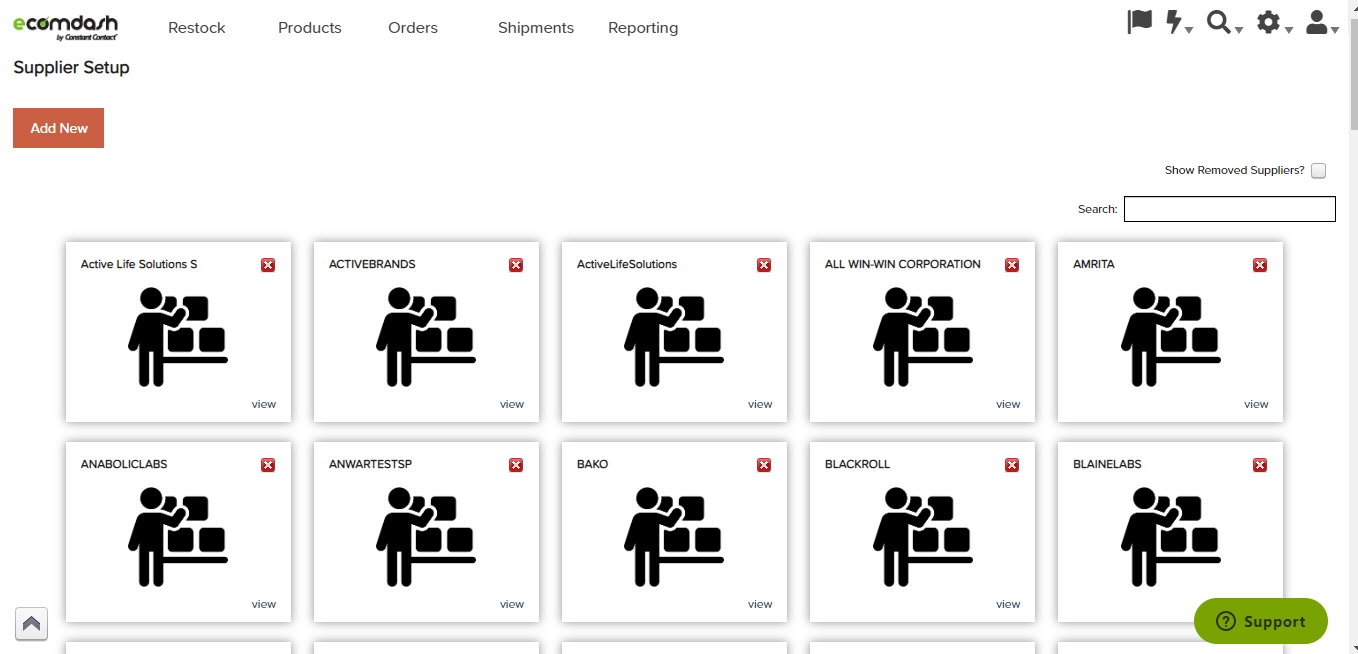Image resolution: width=1358 pixels, height=654 pixels.
Task: Click the scroll-to-top arrow icon
Action: point(31,624)
